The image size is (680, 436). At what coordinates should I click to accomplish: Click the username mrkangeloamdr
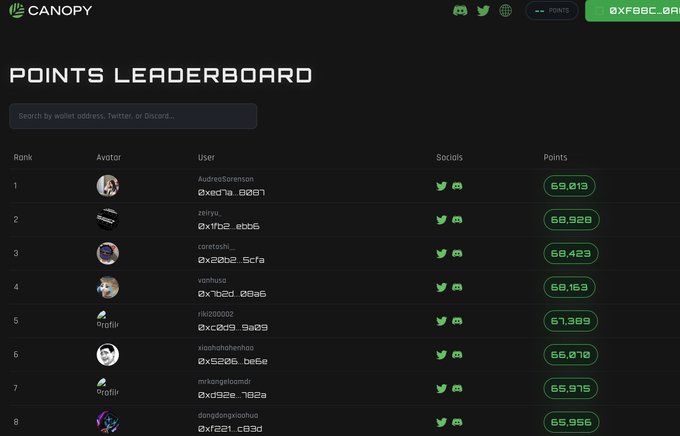[x=224, y=382]
